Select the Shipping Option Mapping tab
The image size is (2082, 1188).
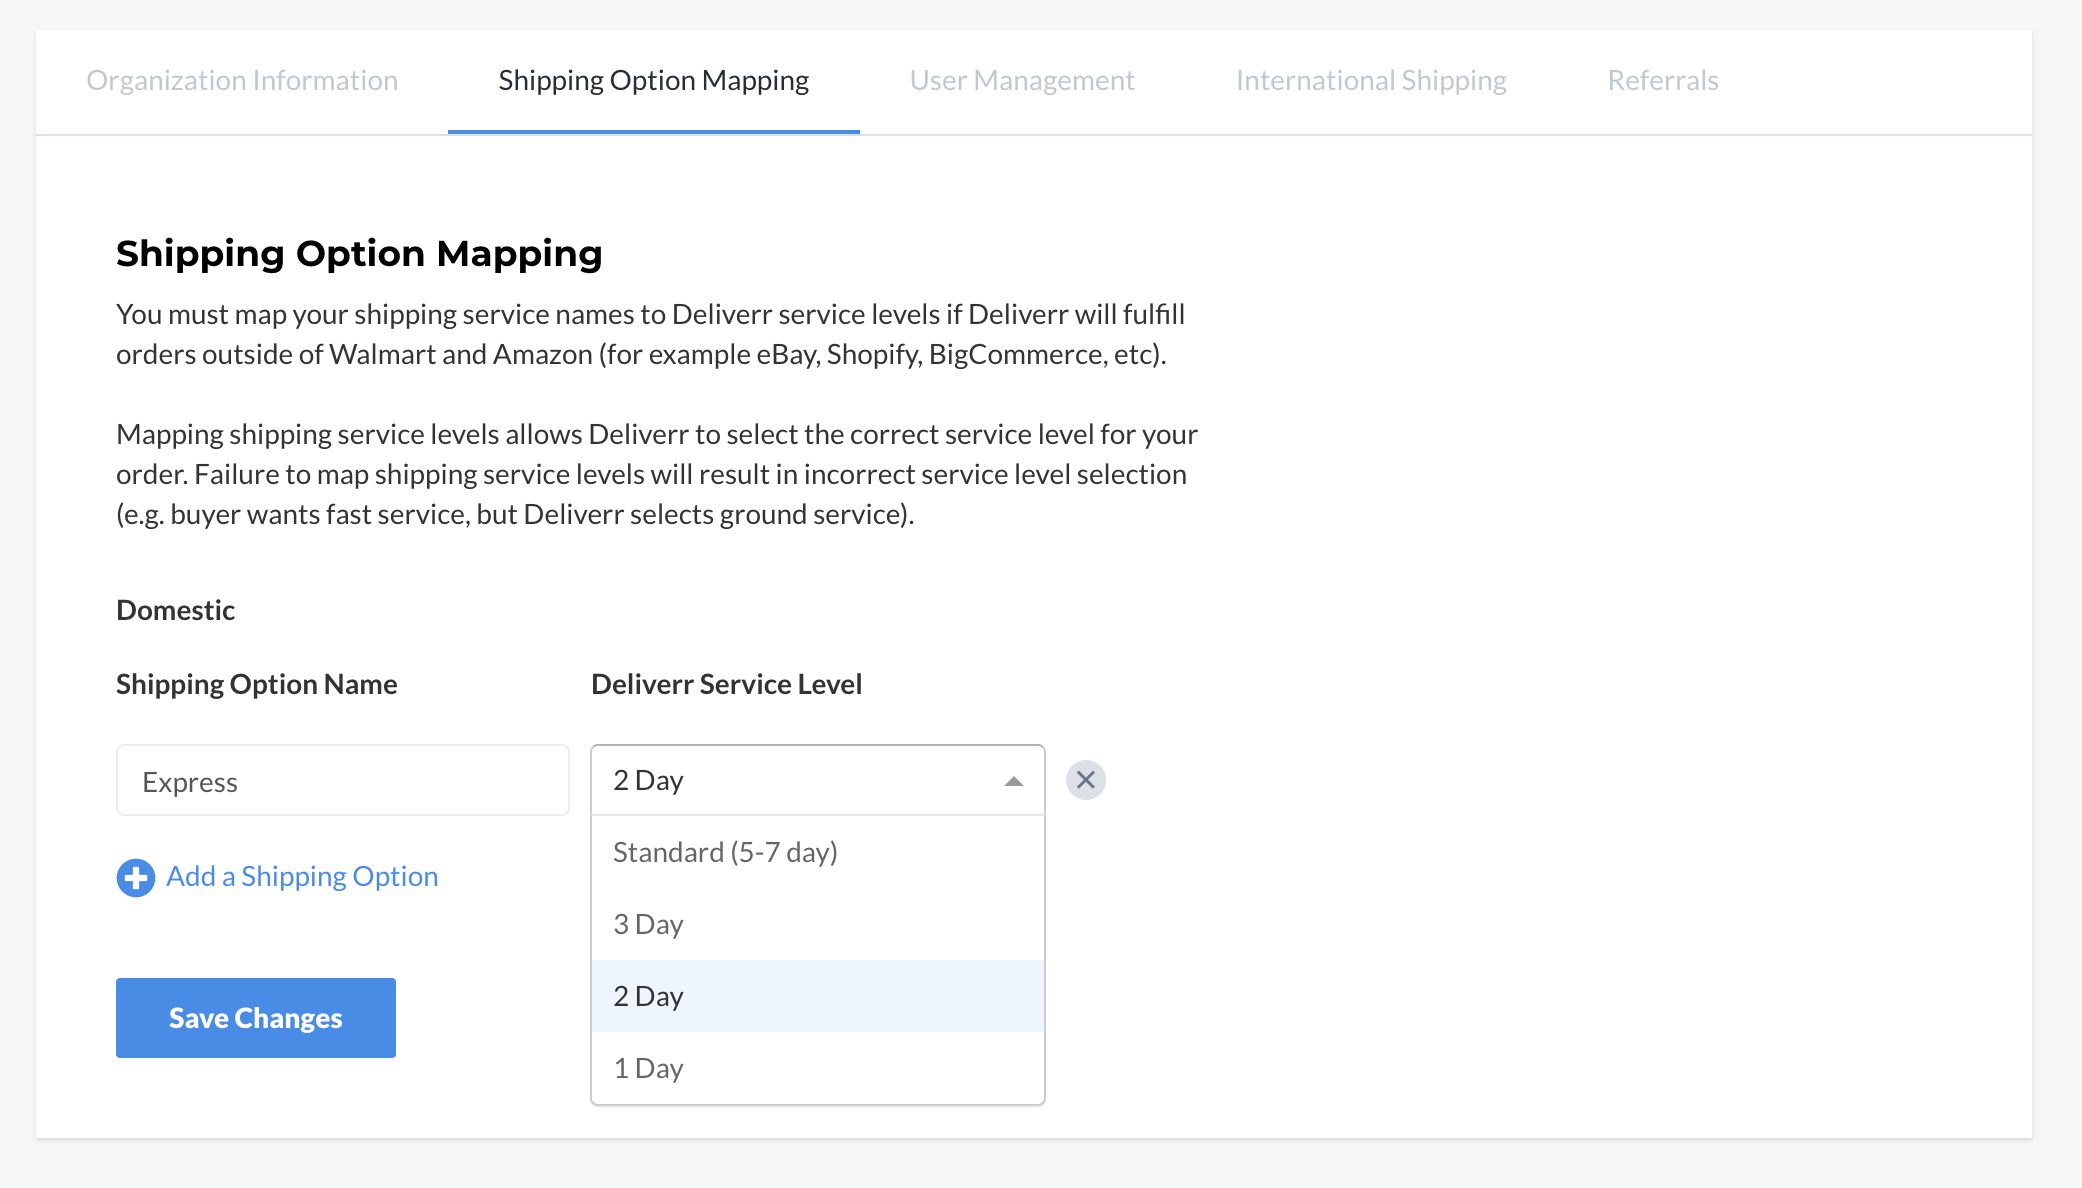654,80
